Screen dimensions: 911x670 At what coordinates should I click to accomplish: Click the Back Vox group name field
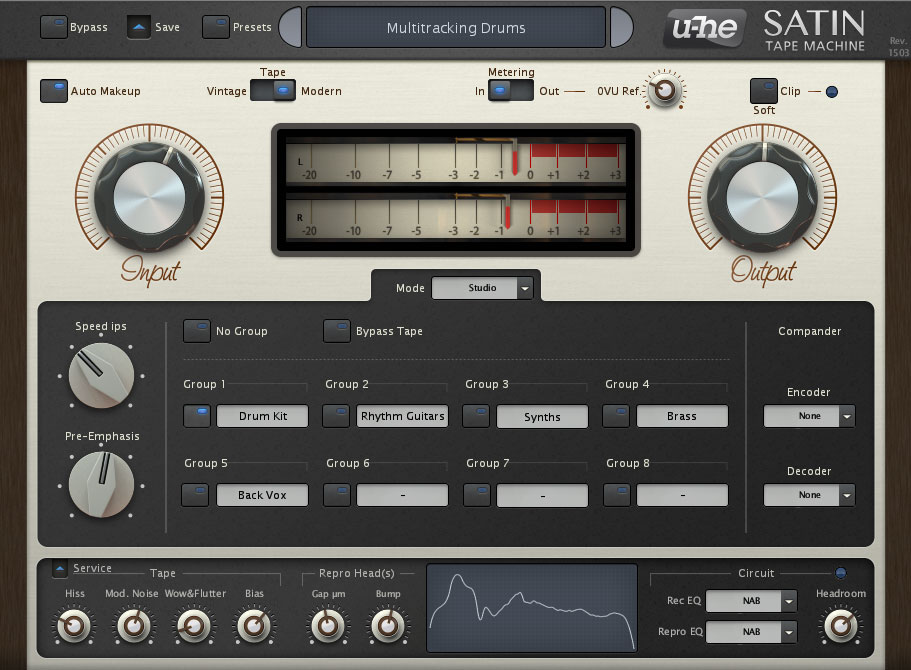(x=262, y=495)
